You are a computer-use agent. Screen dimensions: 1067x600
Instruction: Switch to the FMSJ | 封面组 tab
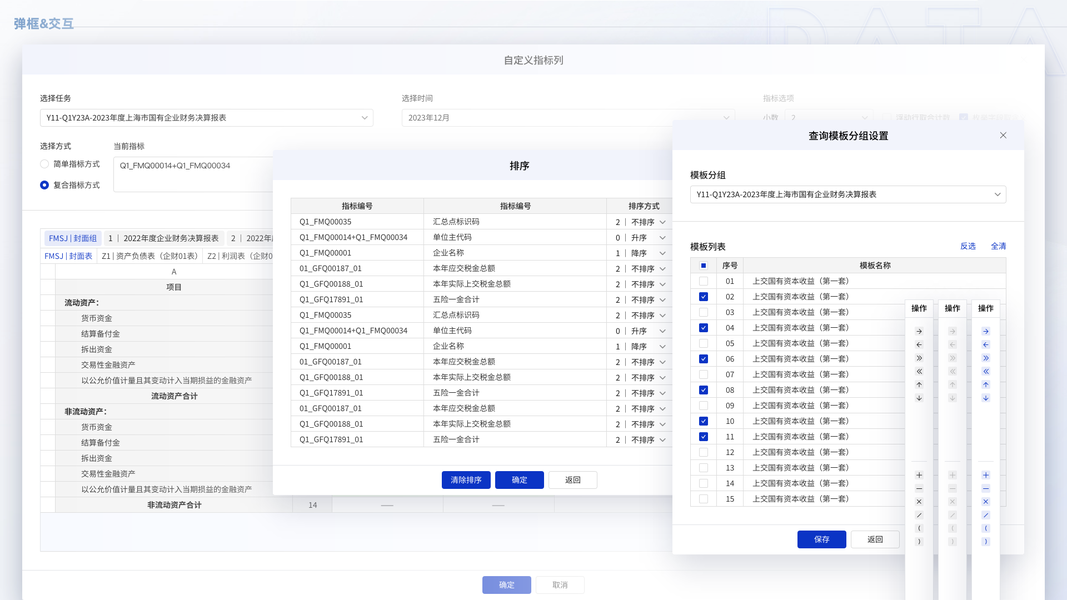[73, 238]
